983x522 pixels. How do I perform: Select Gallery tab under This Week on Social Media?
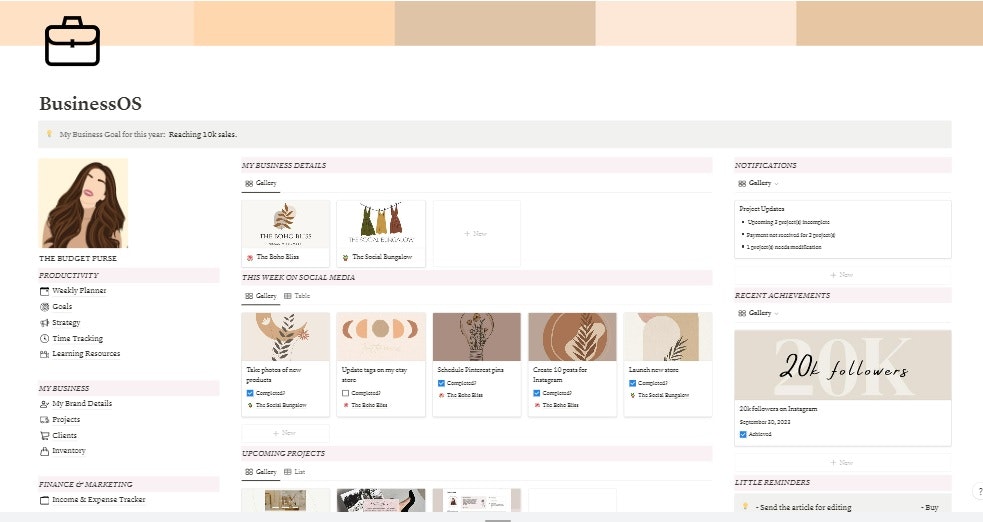tap(261, 296)
